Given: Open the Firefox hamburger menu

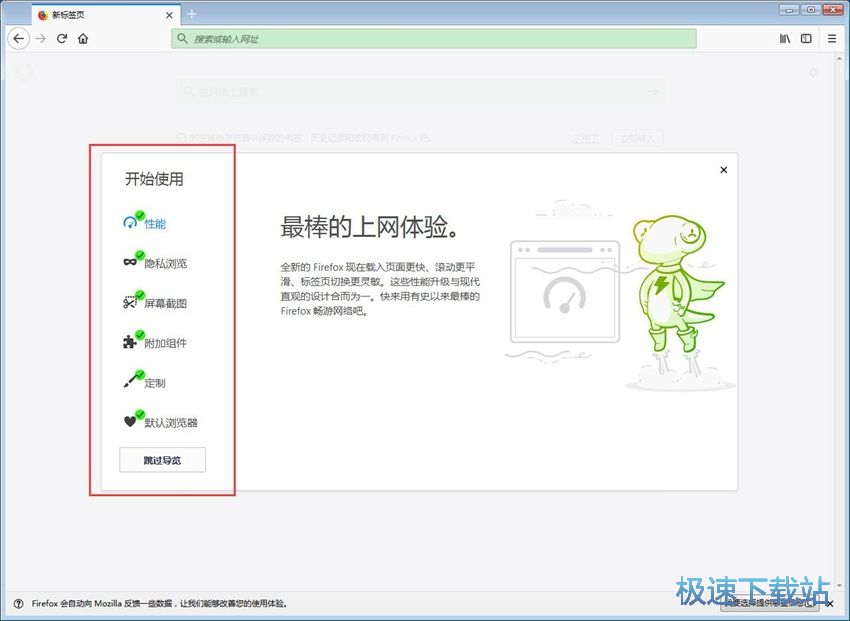Looking at the screenshot, I should [832, 38].
